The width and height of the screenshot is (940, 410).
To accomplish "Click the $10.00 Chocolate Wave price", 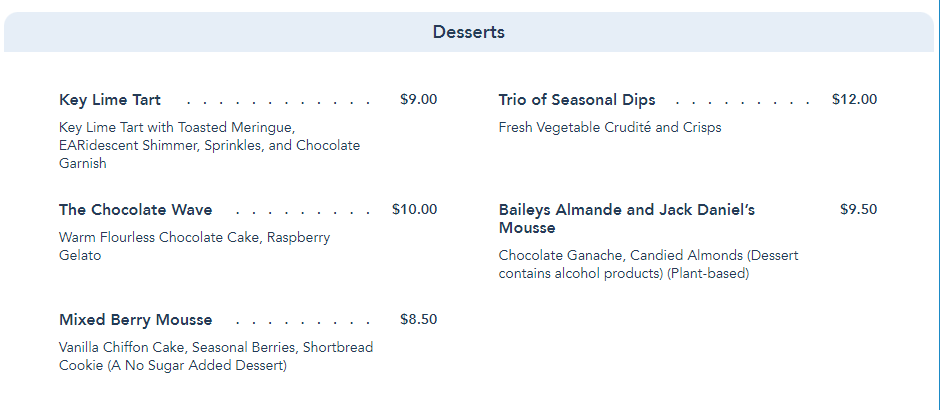I will 414,210.
